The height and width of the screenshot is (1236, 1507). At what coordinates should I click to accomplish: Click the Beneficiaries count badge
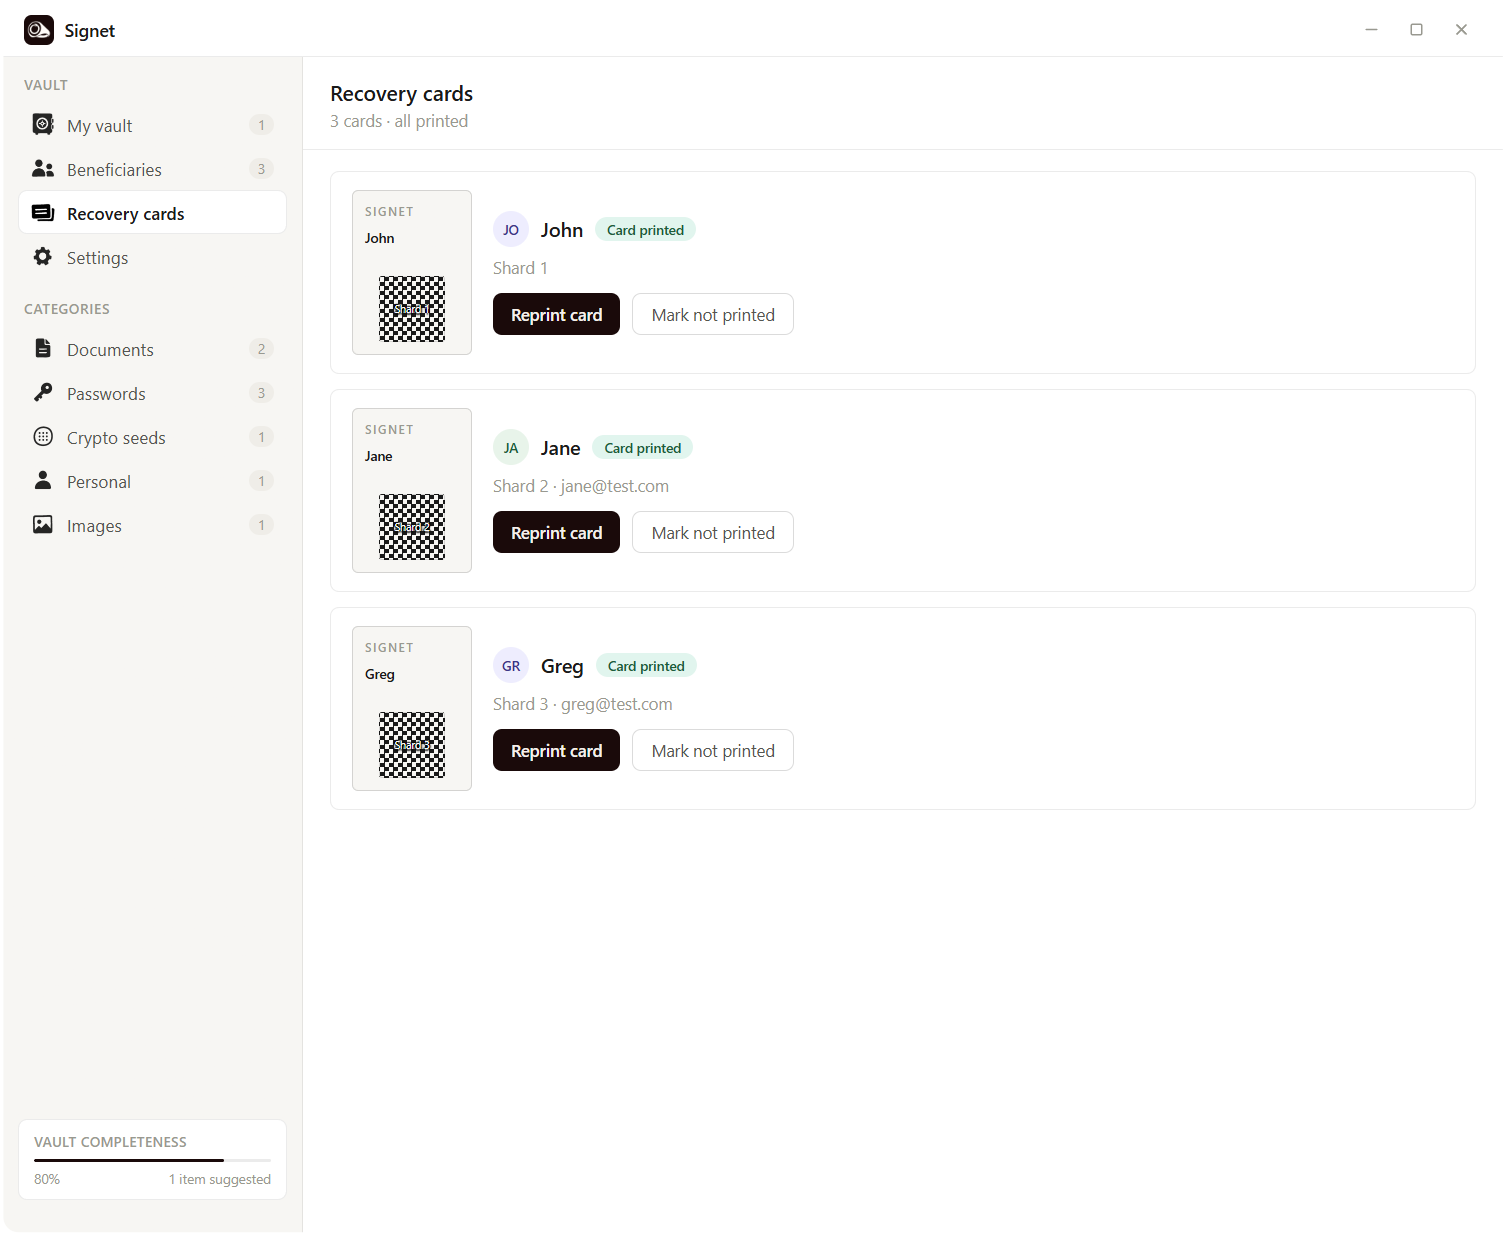coord(261,169)
